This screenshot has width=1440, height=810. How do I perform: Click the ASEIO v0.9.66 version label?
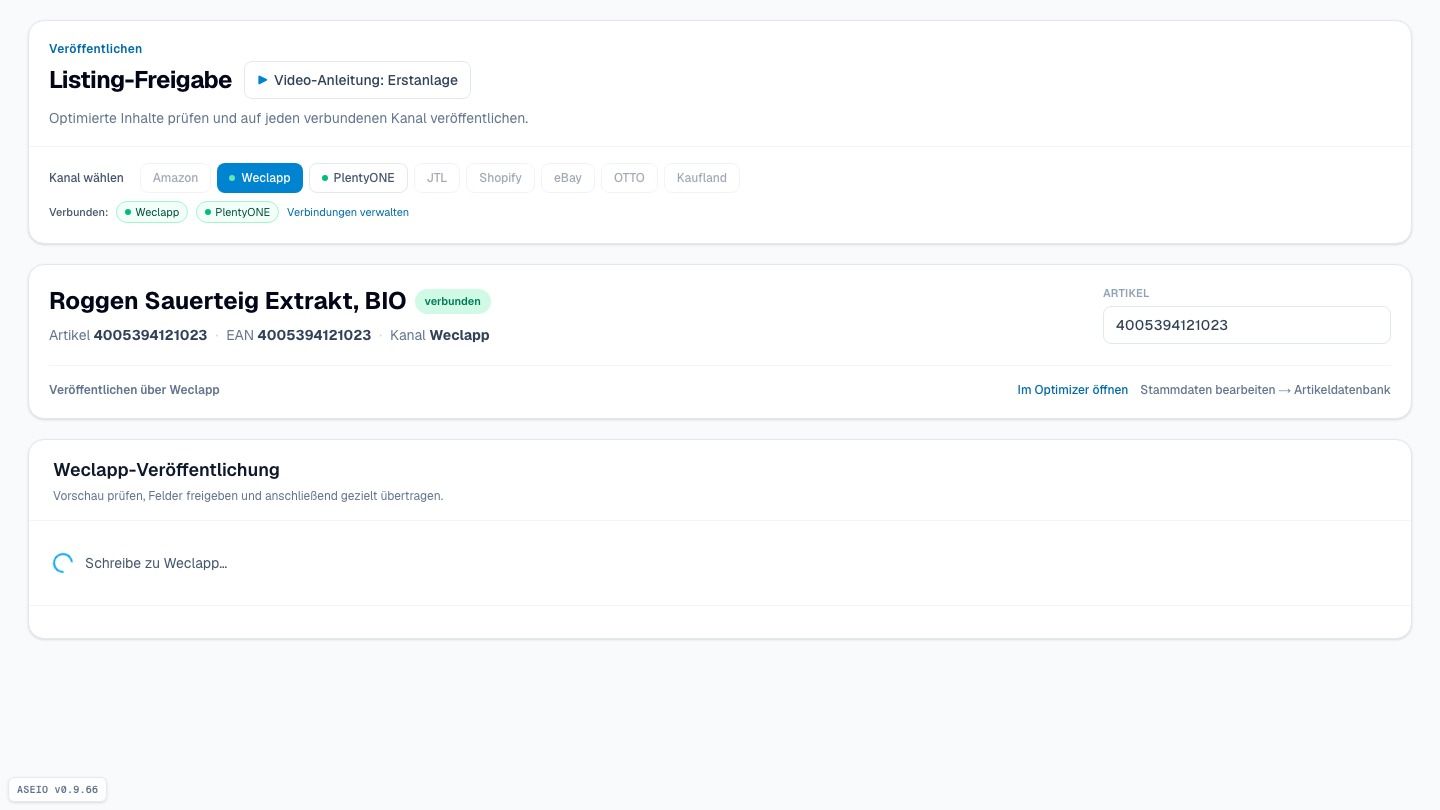point(57,789)
